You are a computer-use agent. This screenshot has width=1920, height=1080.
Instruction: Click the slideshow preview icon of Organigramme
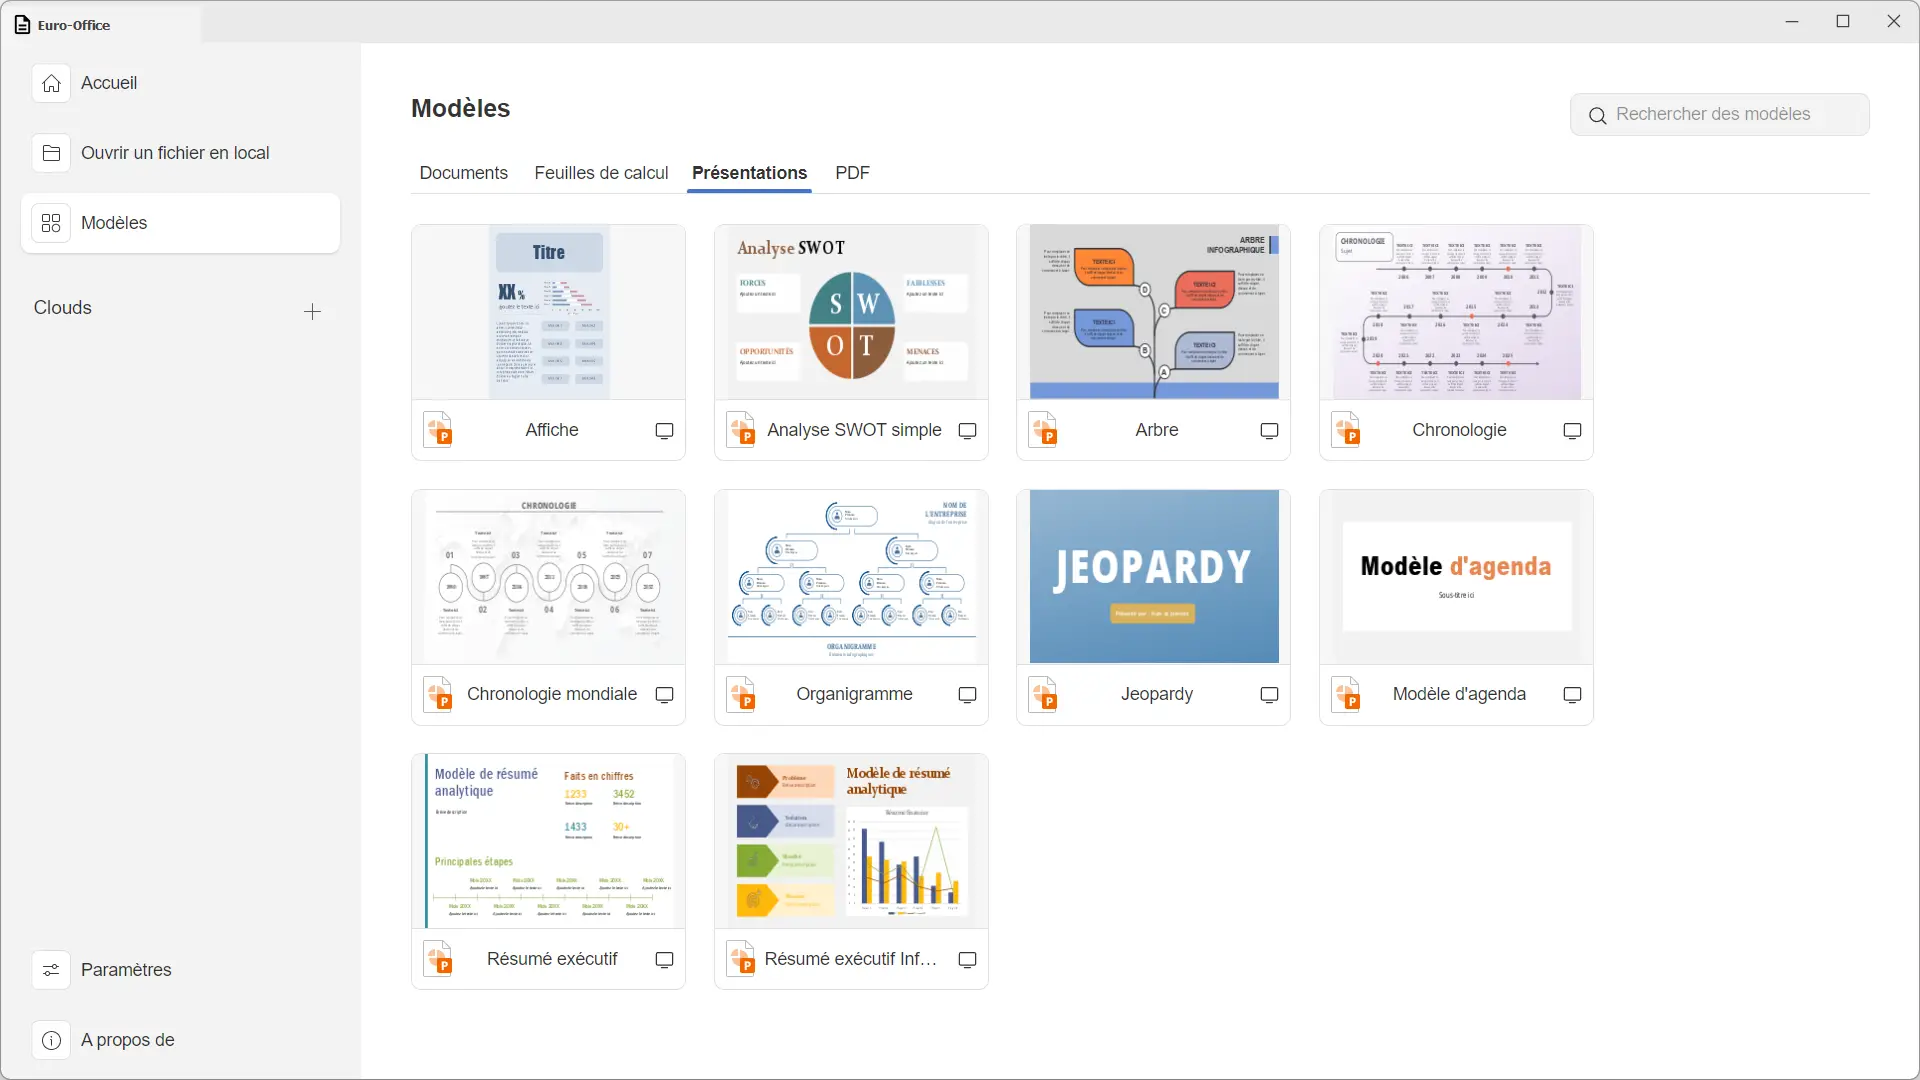[967, 695]
